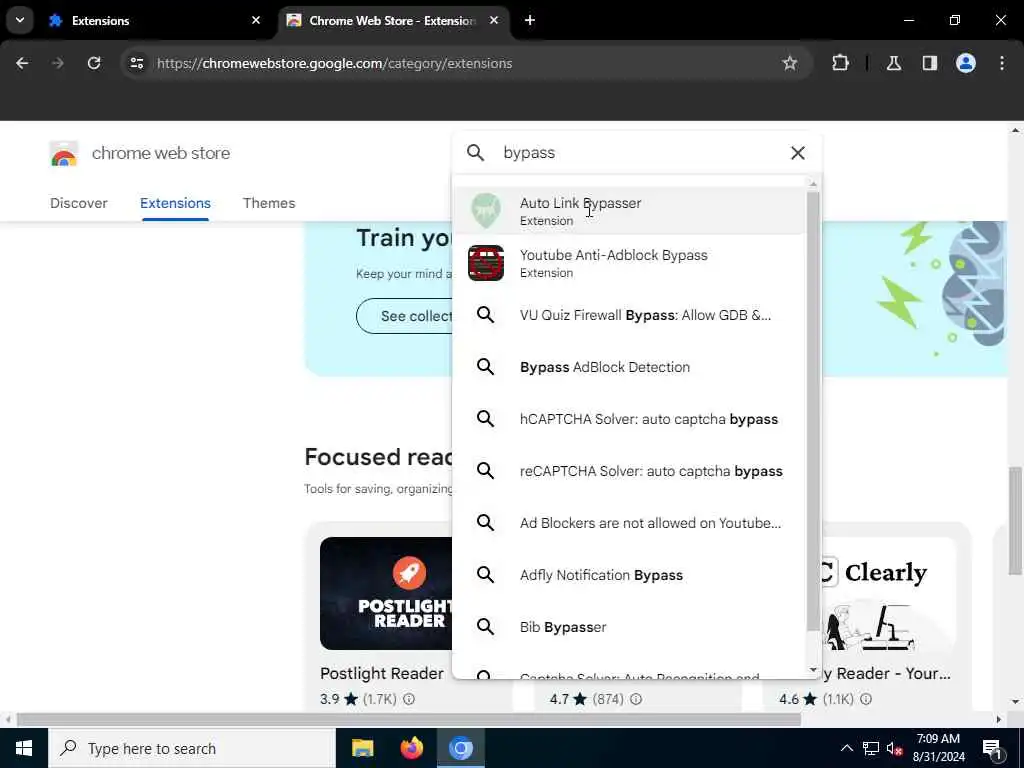The height and width of the screenshot is (768, 1024).
Task: Choose Ad Blockers are not allowed suggestion
Action: [x=629, y=523]
